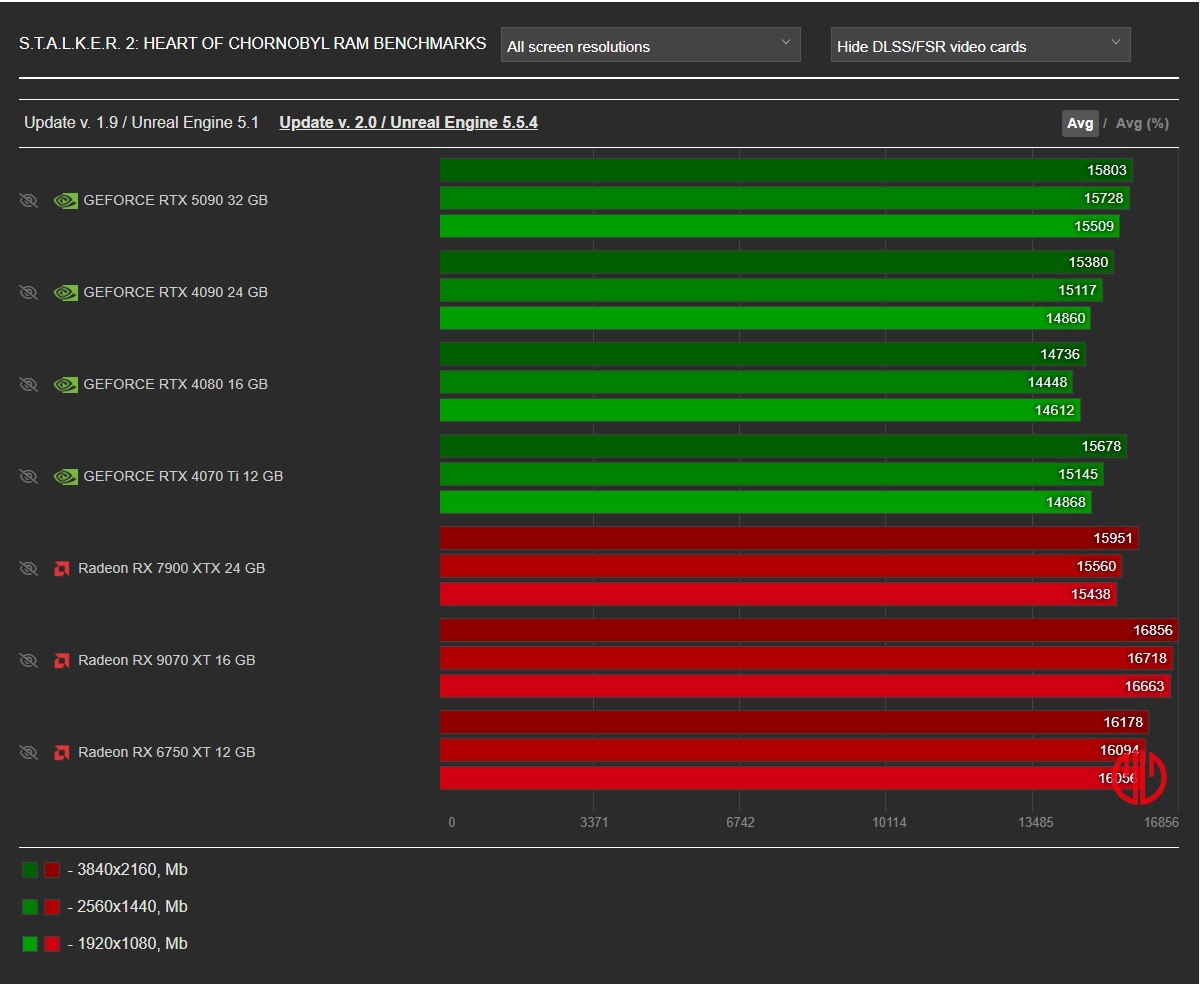This screenshot has width=1200, height=984.
Task: Click the red 2560x1440 legend swatch
Action: (52, 907)
